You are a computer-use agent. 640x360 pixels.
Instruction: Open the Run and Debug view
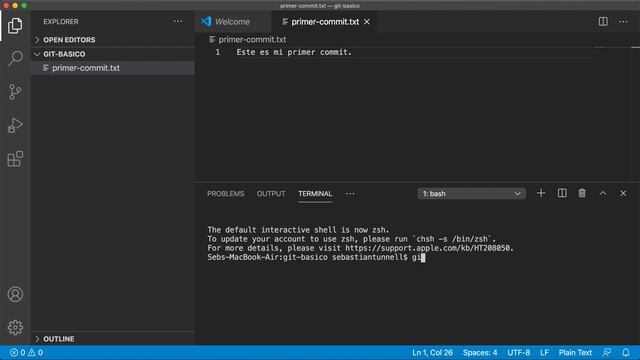coord(15,125)
